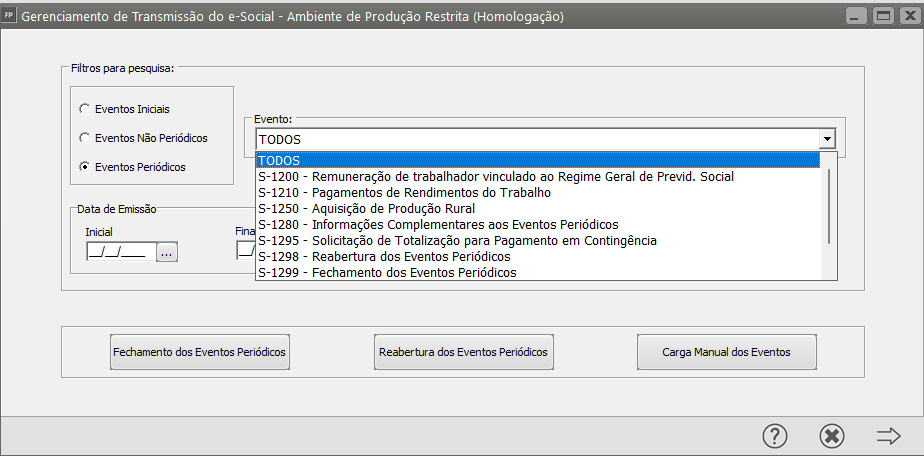The height and width of the screenshot is (456, 924).
Task: Click Fechamento dos Eventos Periódicos button
Action: point(200,352)
